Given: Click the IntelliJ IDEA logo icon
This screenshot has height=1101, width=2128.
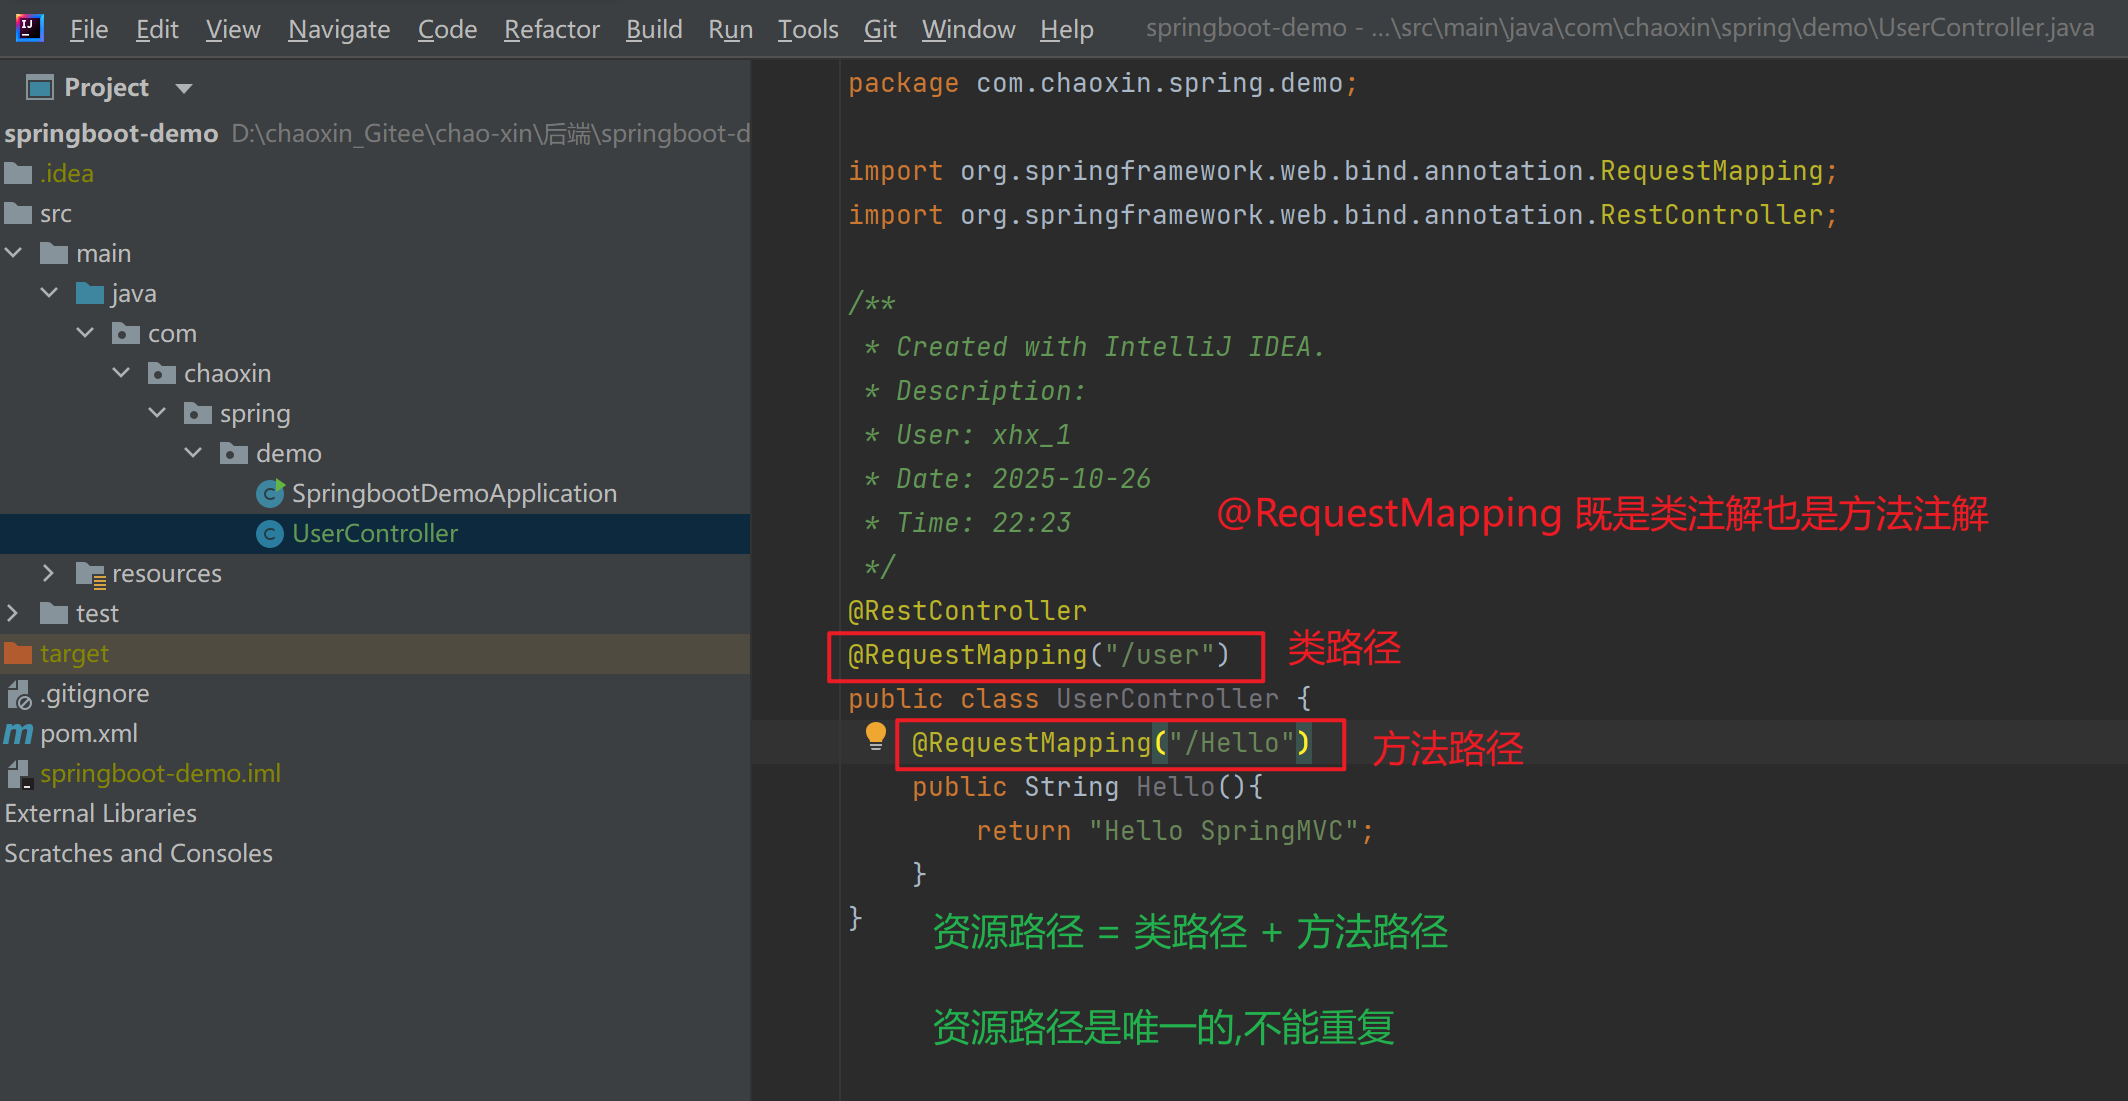Looking at the screenshot, I should (29, 27).
